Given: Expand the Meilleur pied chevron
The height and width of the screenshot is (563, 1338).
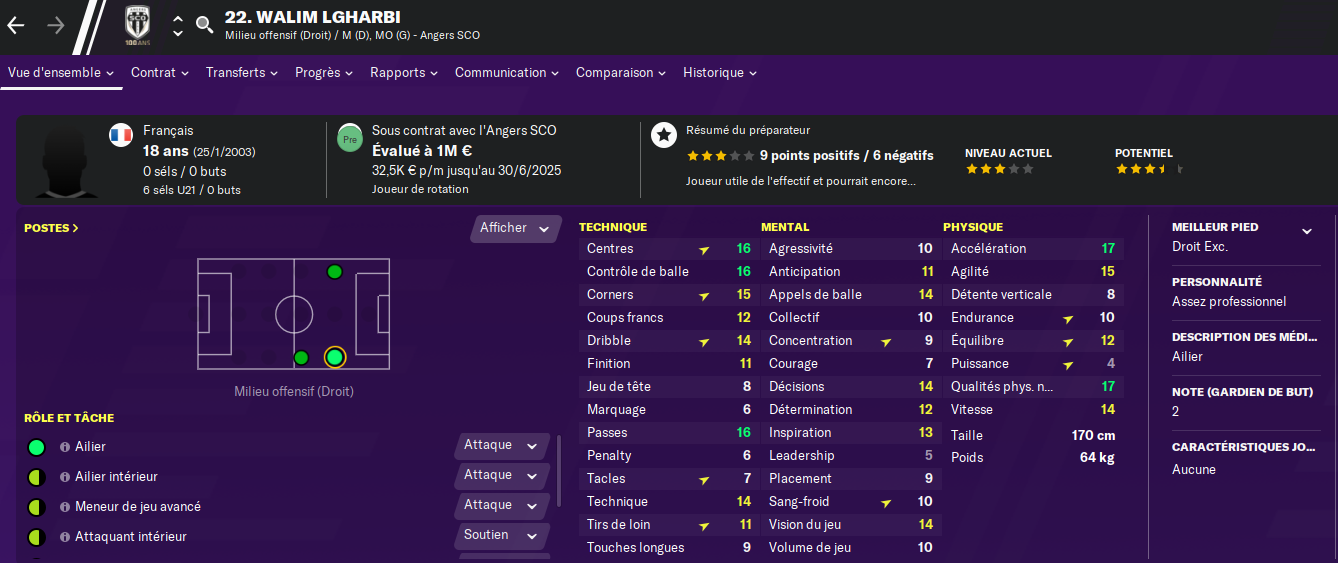Looking at the screenshot, I should [1306, 232].
